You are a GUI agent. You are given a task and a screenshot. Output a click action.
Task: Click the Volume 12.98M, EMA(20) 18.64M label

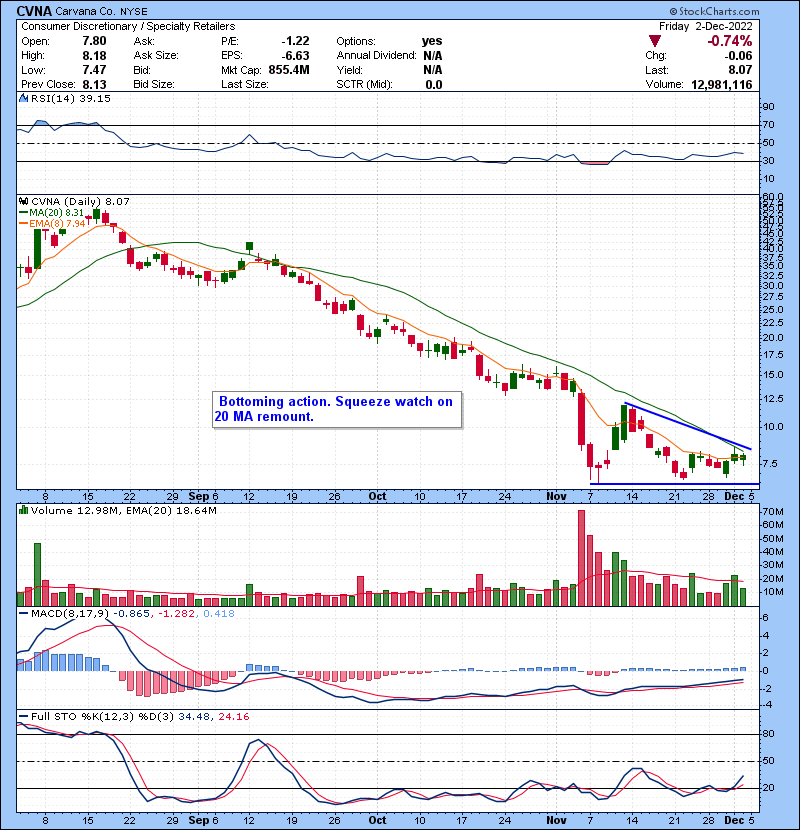(x=123, y=511)
